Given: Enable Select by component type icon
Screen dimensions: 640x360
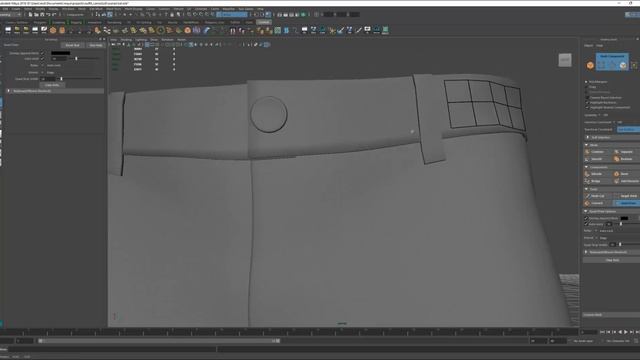Looking at the screenshot, I should click(110, 15).
